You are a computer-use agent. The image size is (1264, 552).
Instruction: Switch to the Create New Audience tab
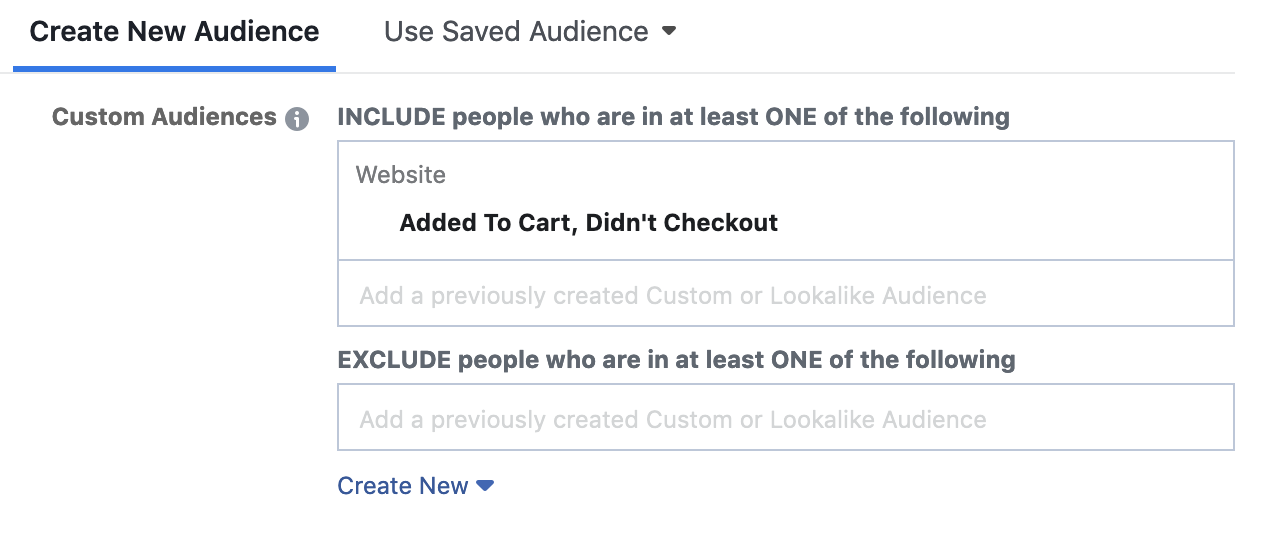click(174, 32)
